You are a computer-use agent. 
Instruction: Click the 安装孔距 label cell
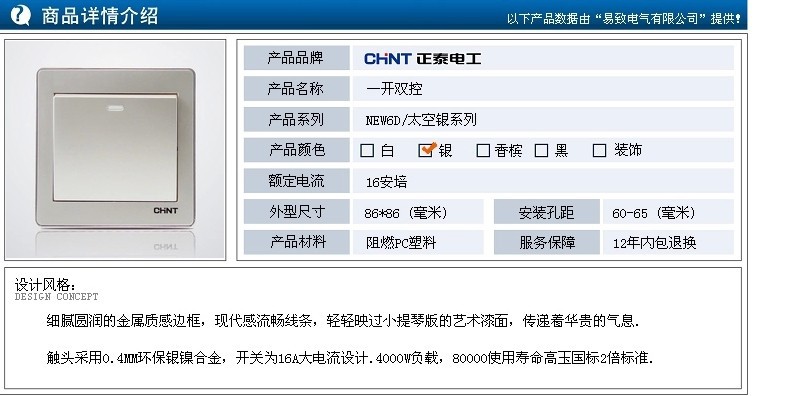(546, 212)
